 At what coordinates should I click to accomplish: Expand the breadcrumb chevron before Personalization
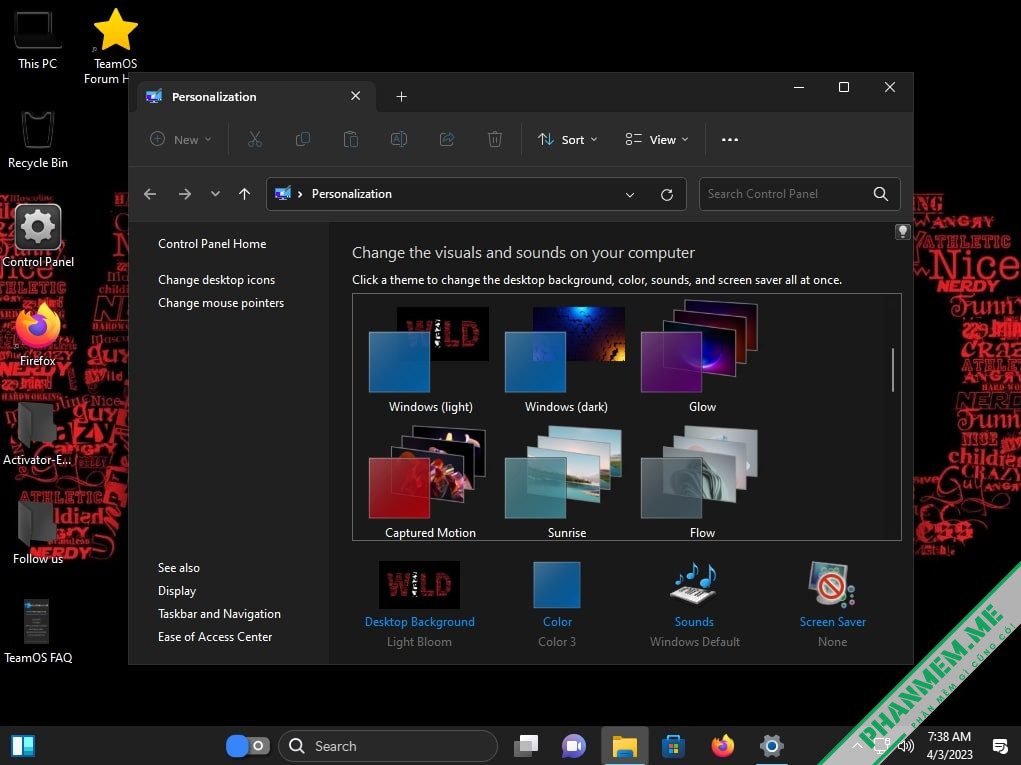(300, 194)
